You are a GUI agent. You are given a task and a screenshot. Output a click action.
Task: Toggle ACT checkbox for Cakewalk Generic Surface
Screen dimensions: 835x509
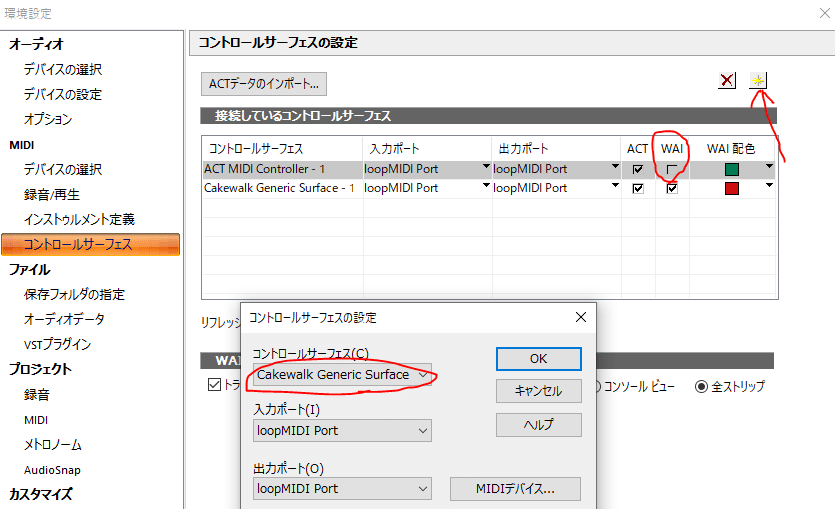(x=638, y=188)
